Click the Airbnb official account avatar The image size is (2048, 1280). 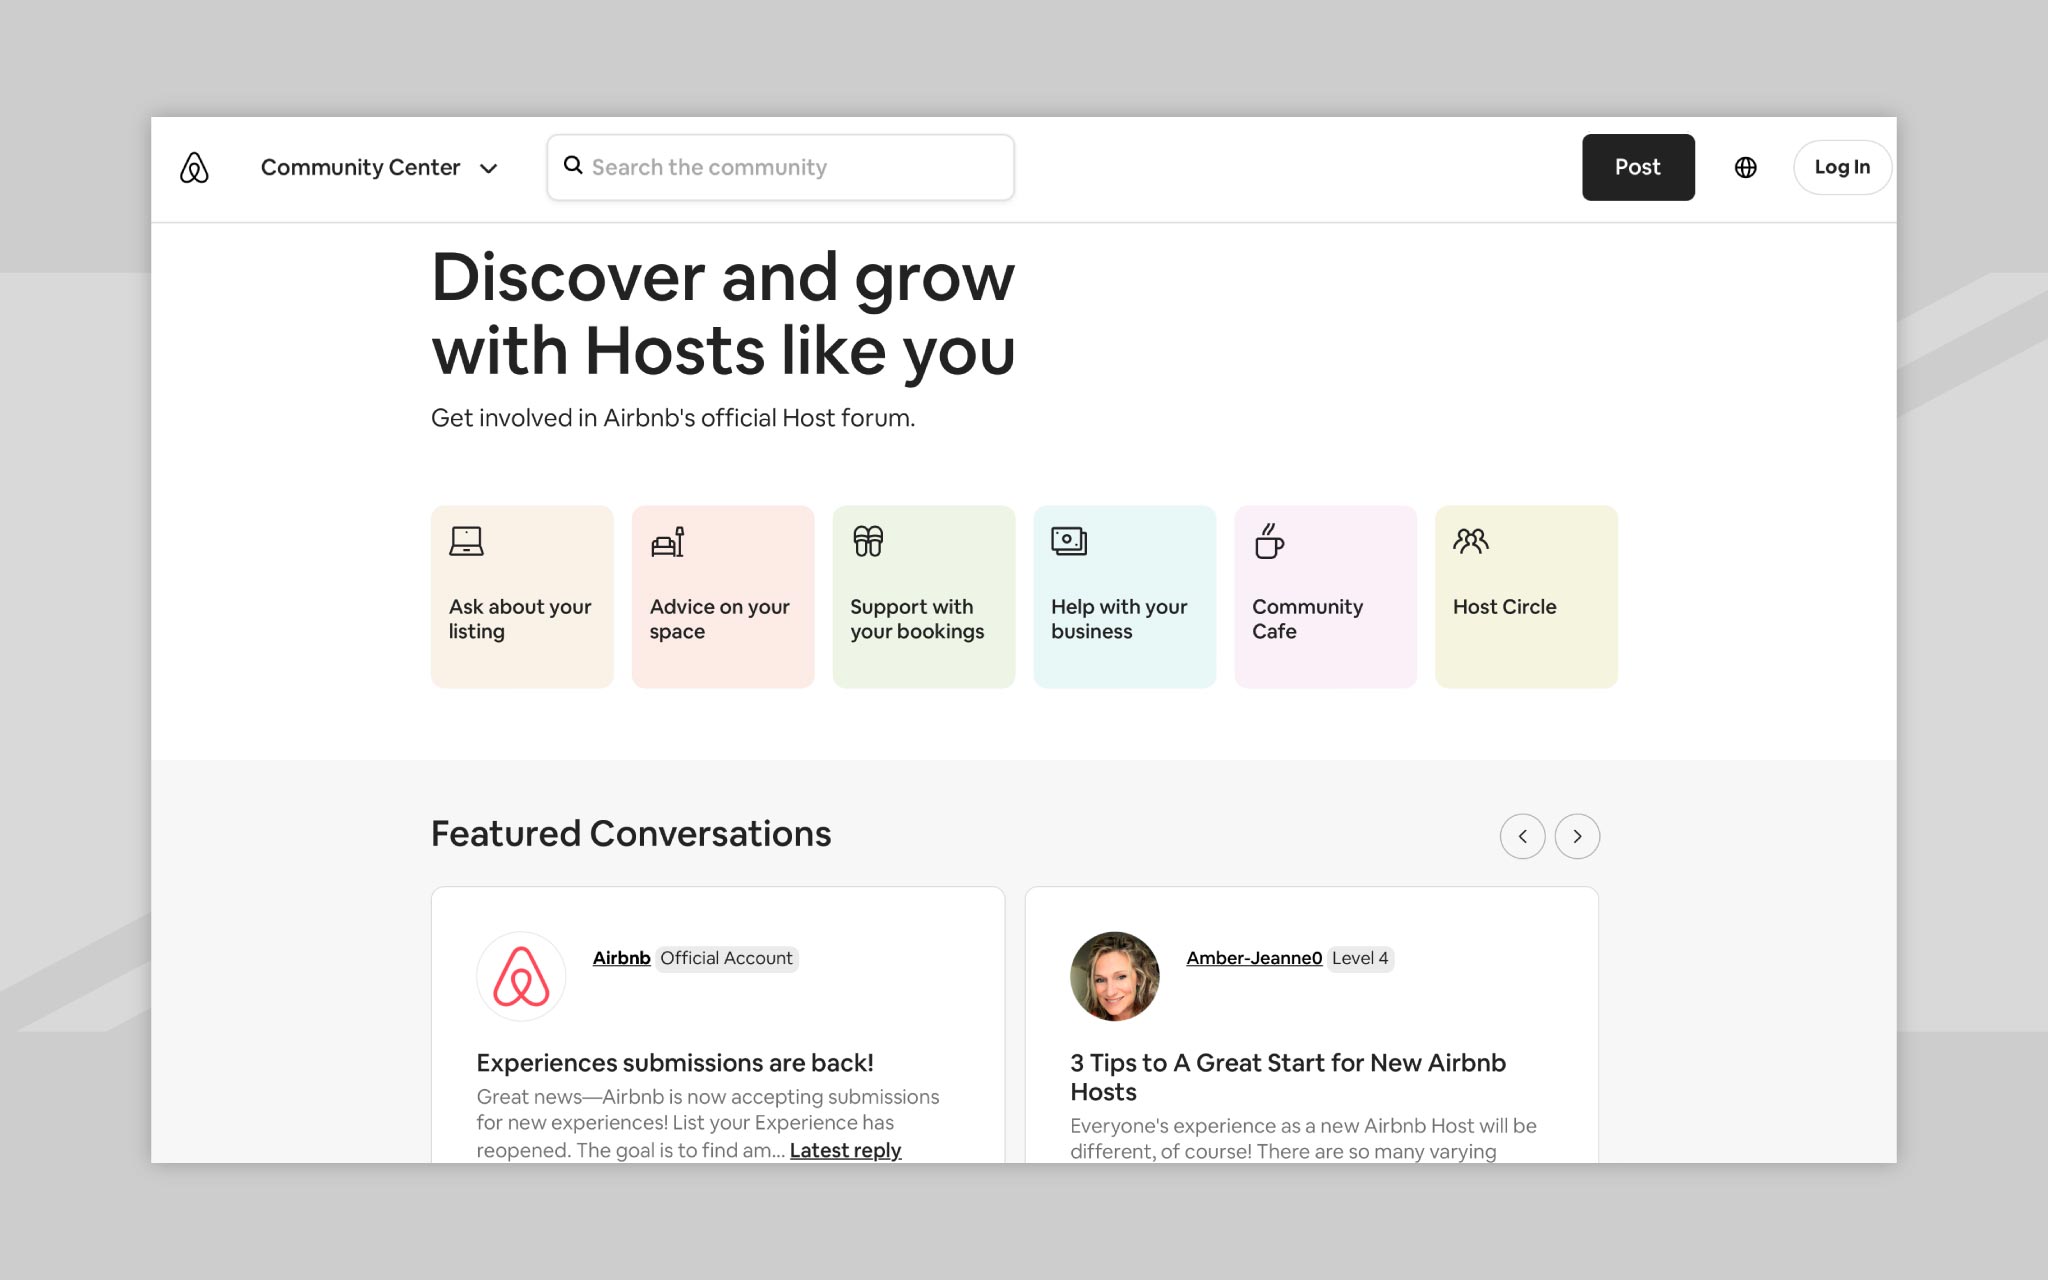pyautogui.click(x=521, y=975)
